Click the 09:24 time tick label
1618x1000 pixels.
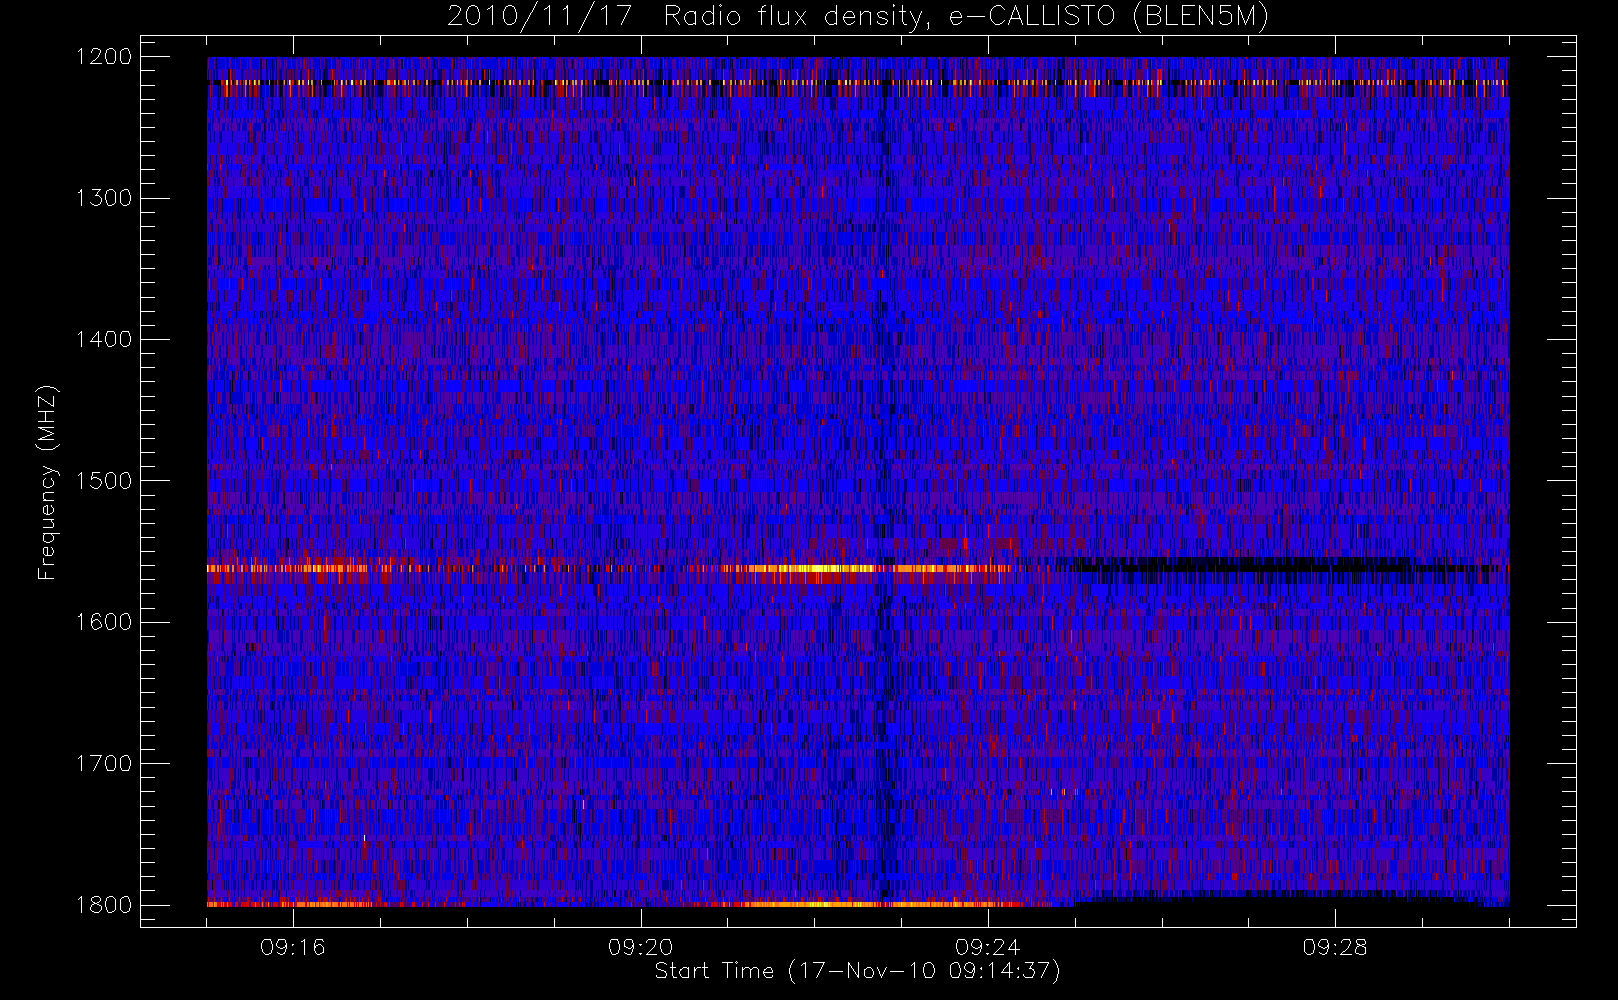click(x=988, y=946)
